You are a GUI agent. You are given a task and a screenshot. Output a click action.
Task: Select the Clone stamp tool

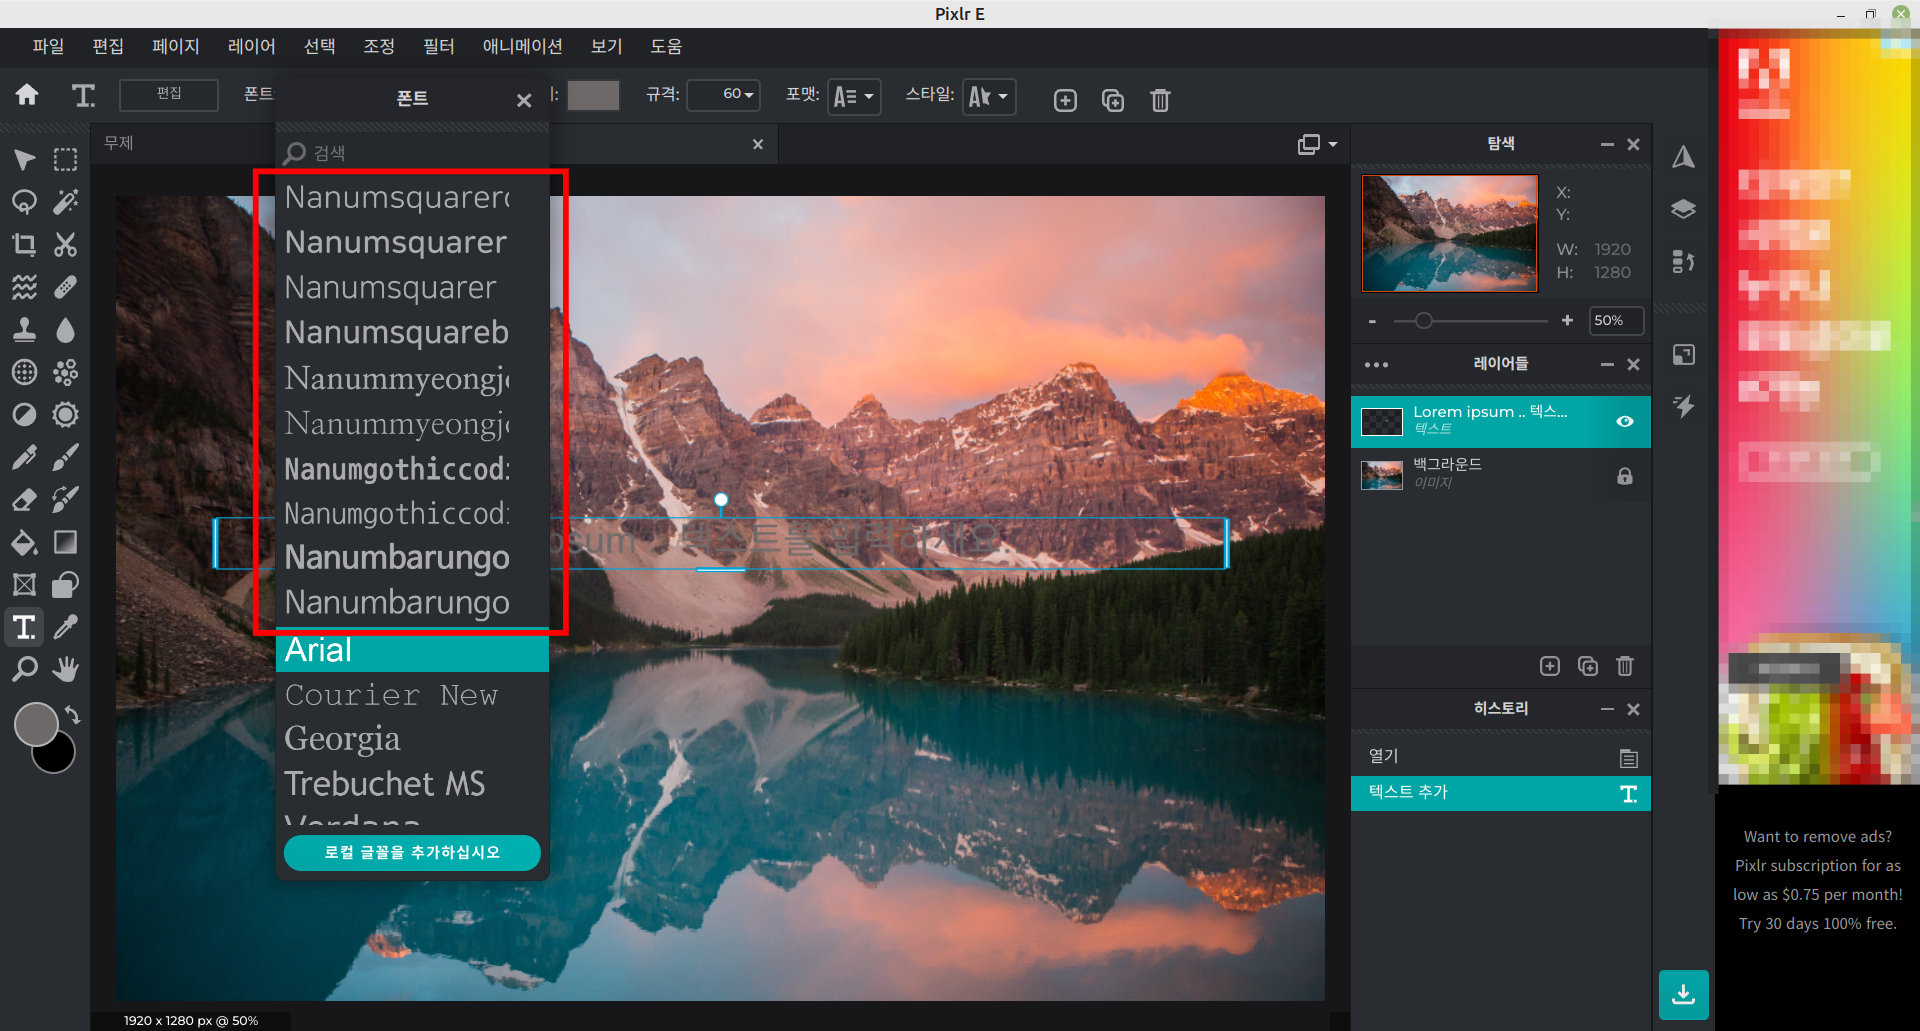point(24,330)
